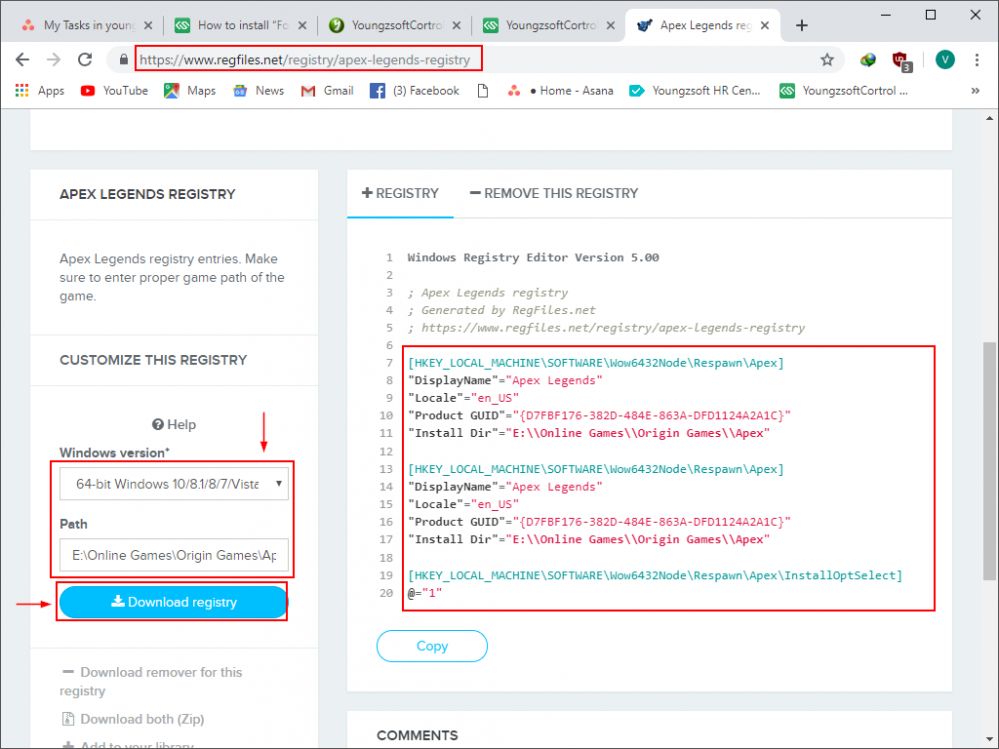Screen dimensions: 999x749
Task: Click the red shield extension icon
Action: tap(901, 61)
